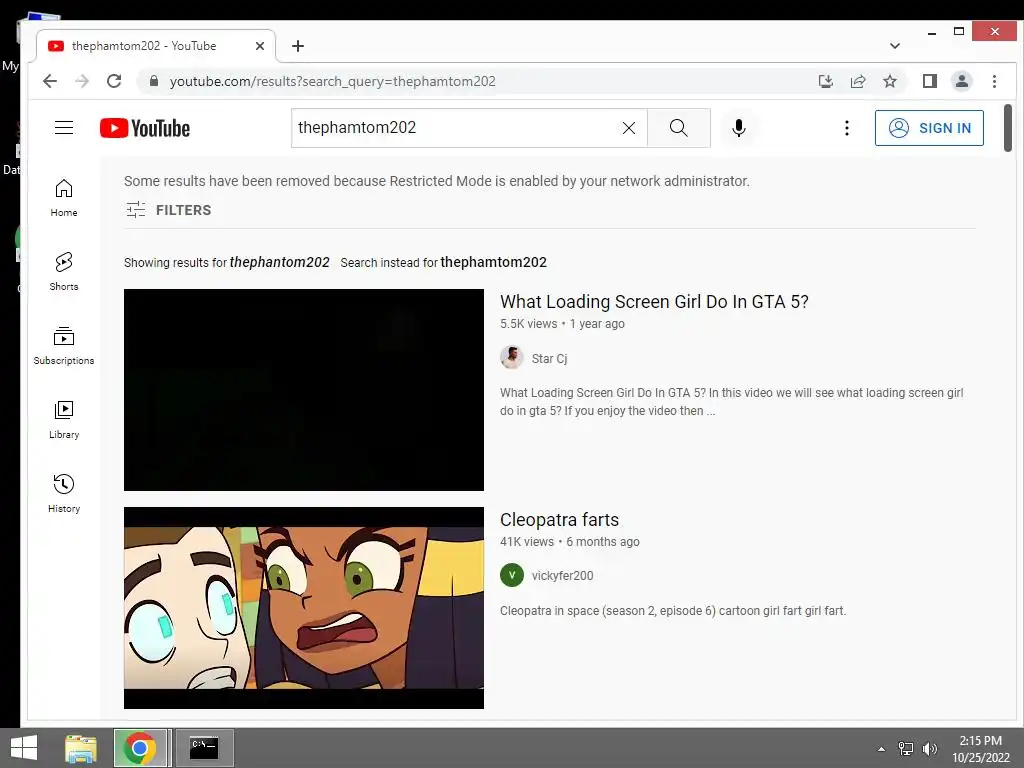Open History in the sidebar
This screenshot has height=768, width=1024.
point(63,494)
